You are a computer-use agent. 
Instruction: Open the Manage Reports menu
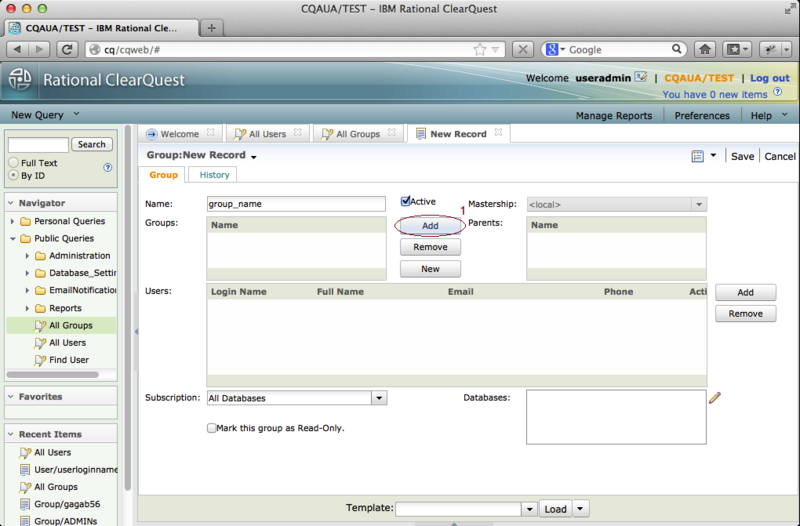click(613, 115)
